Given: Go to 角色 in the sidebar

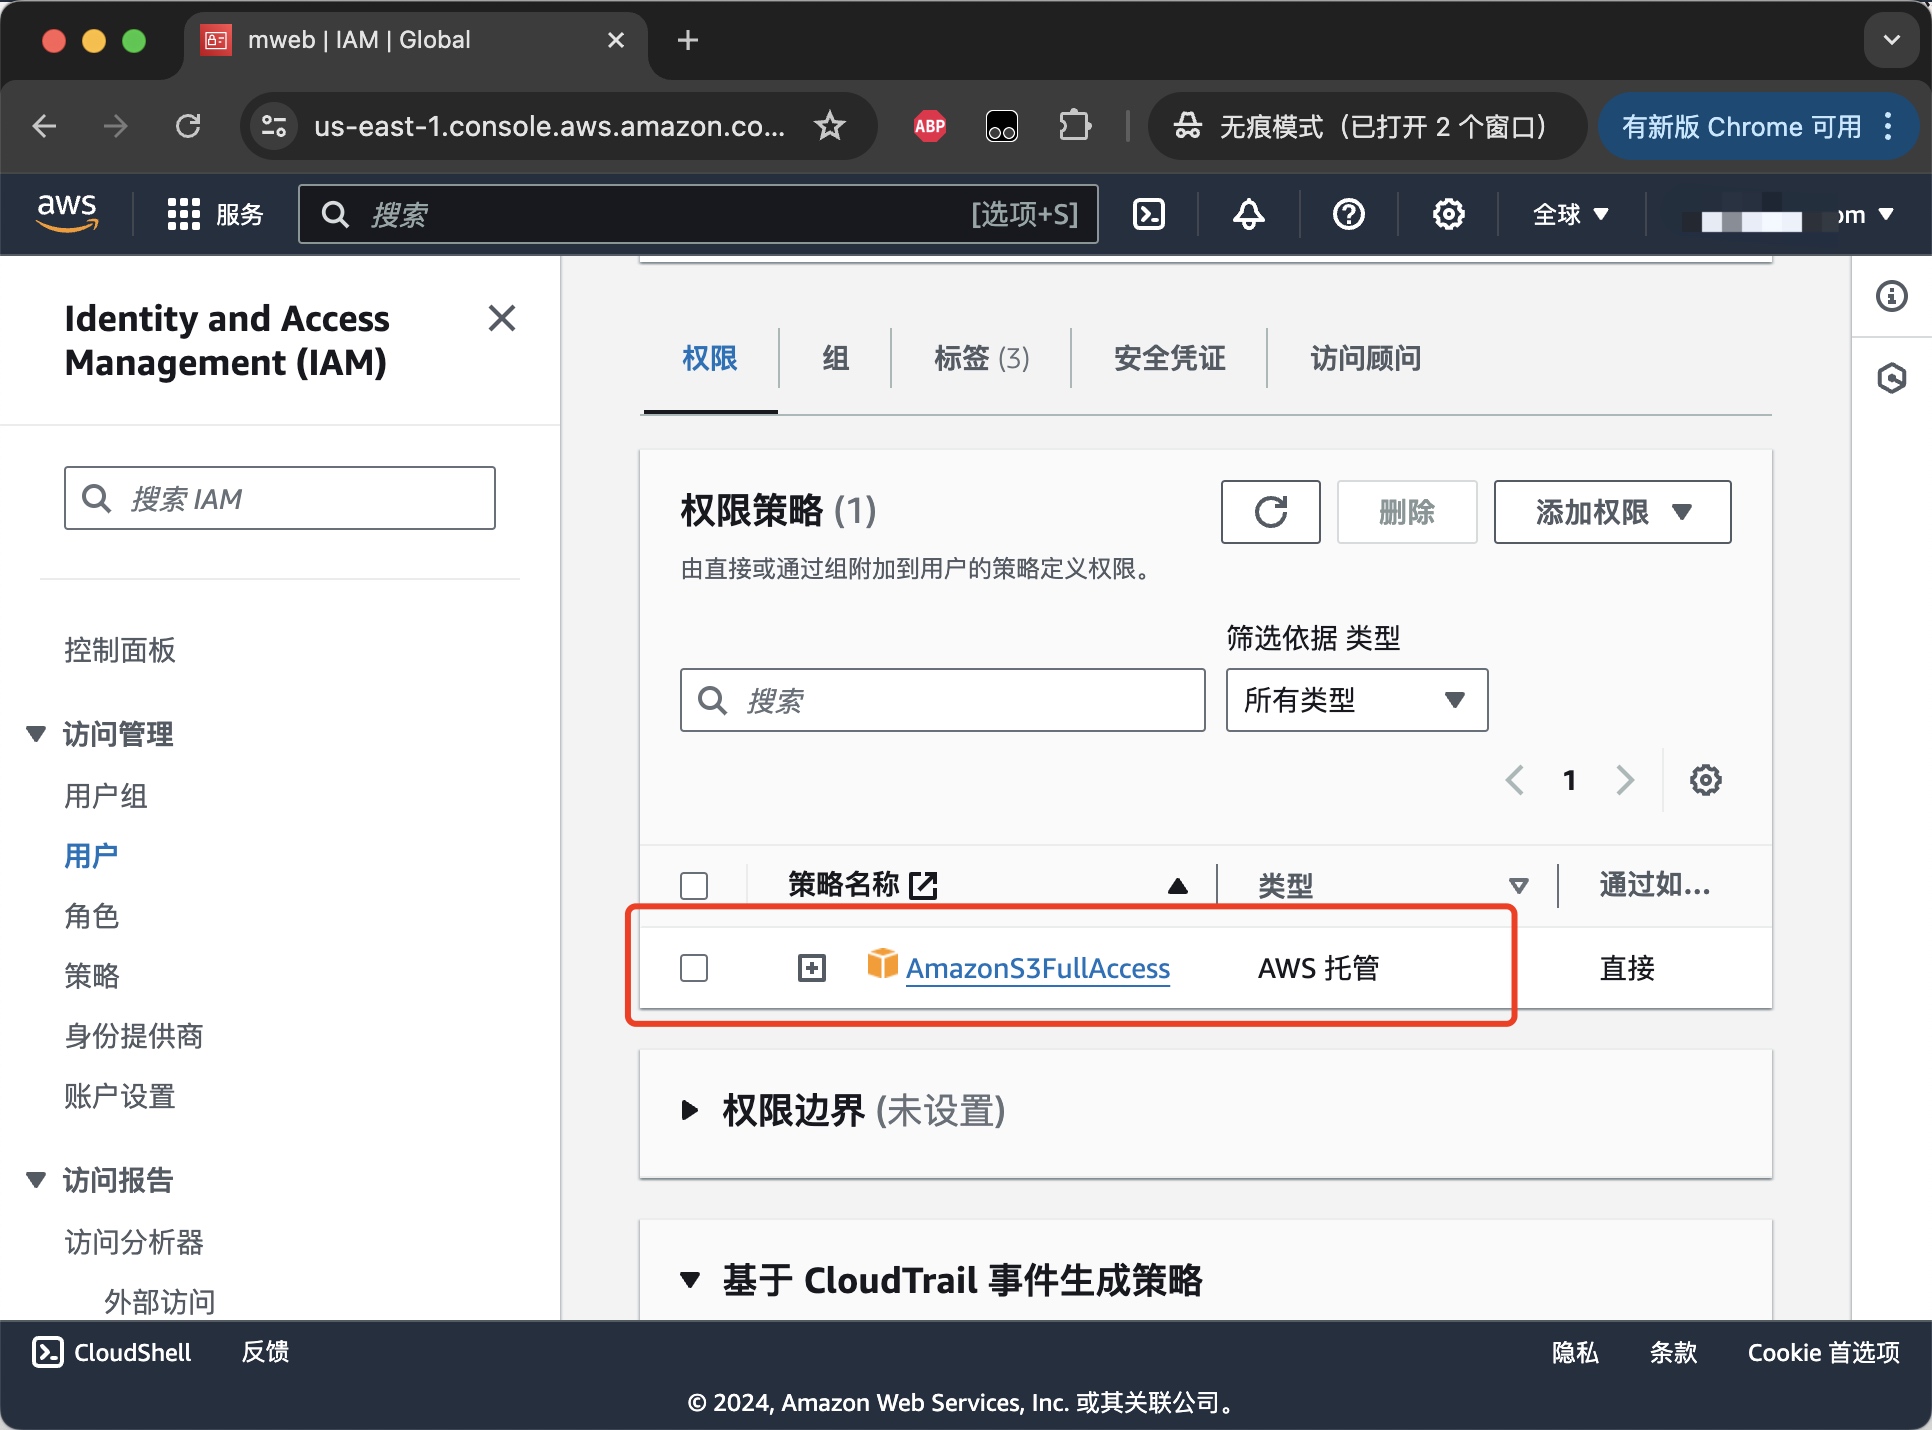Looking at the screenshot, I should pos(92,916).
